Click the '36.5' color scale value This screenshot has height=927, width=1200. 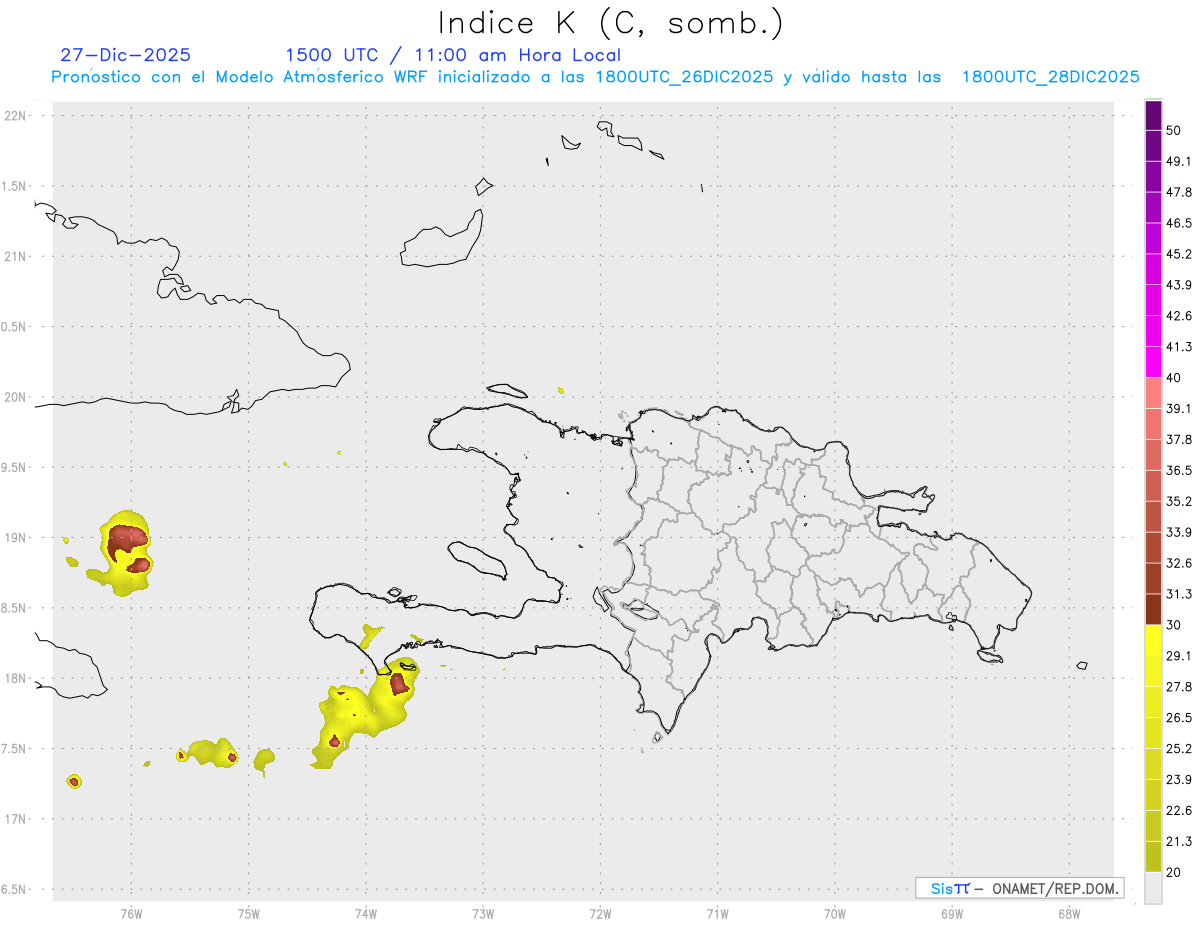click(1179, 470)
